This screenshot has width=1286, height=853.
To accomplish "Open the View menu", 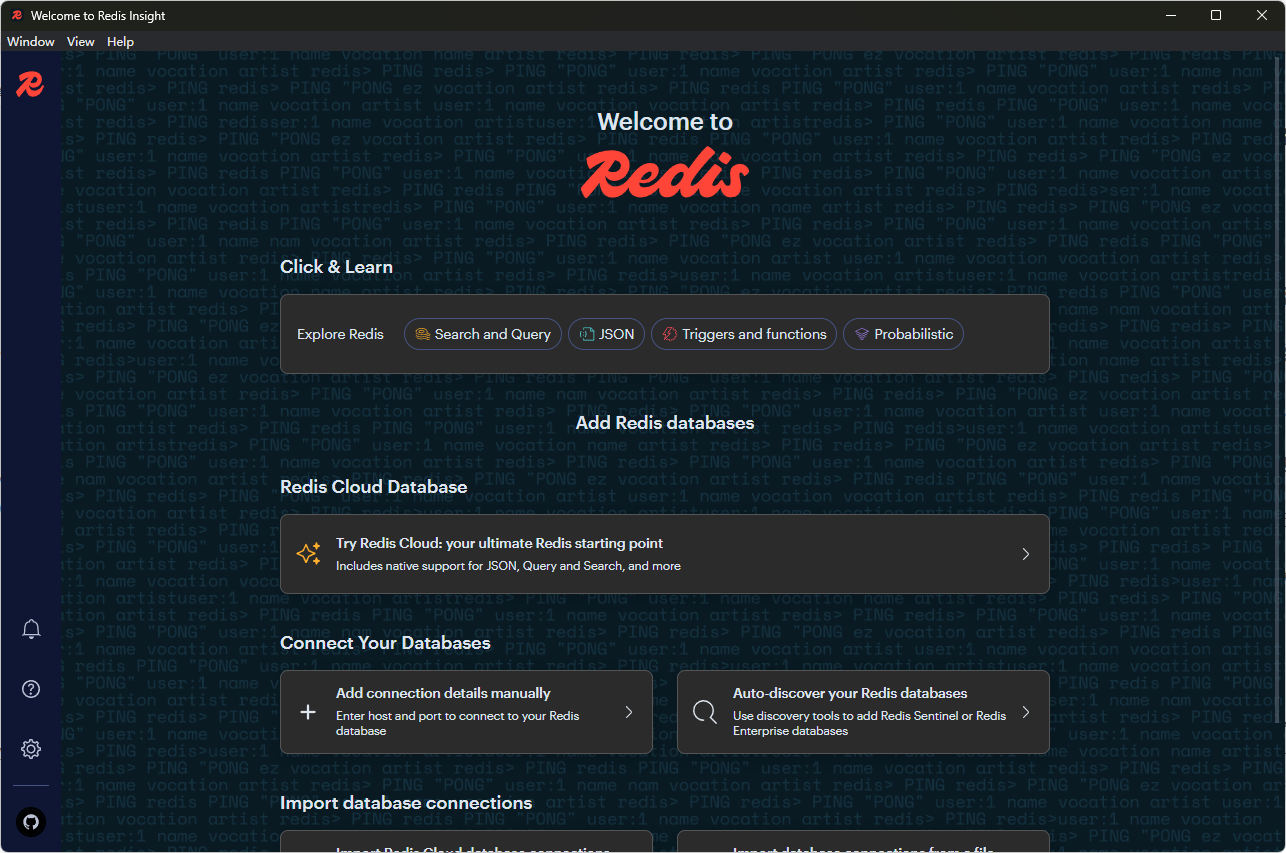I will coord(81,42).
